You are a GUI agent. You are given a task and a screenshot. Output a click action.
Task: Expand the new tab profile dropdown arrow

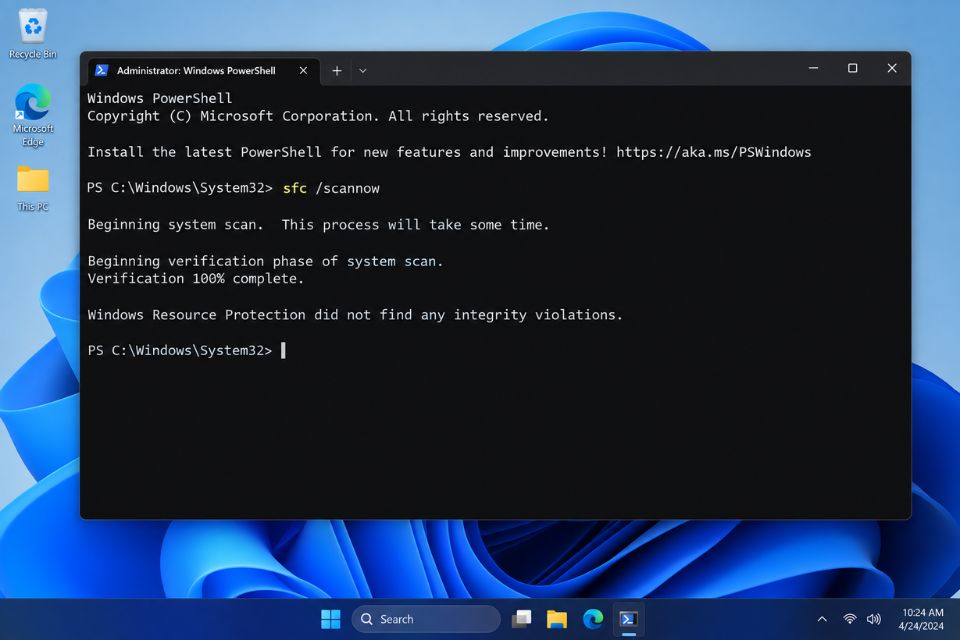click(x=362, y=71)
